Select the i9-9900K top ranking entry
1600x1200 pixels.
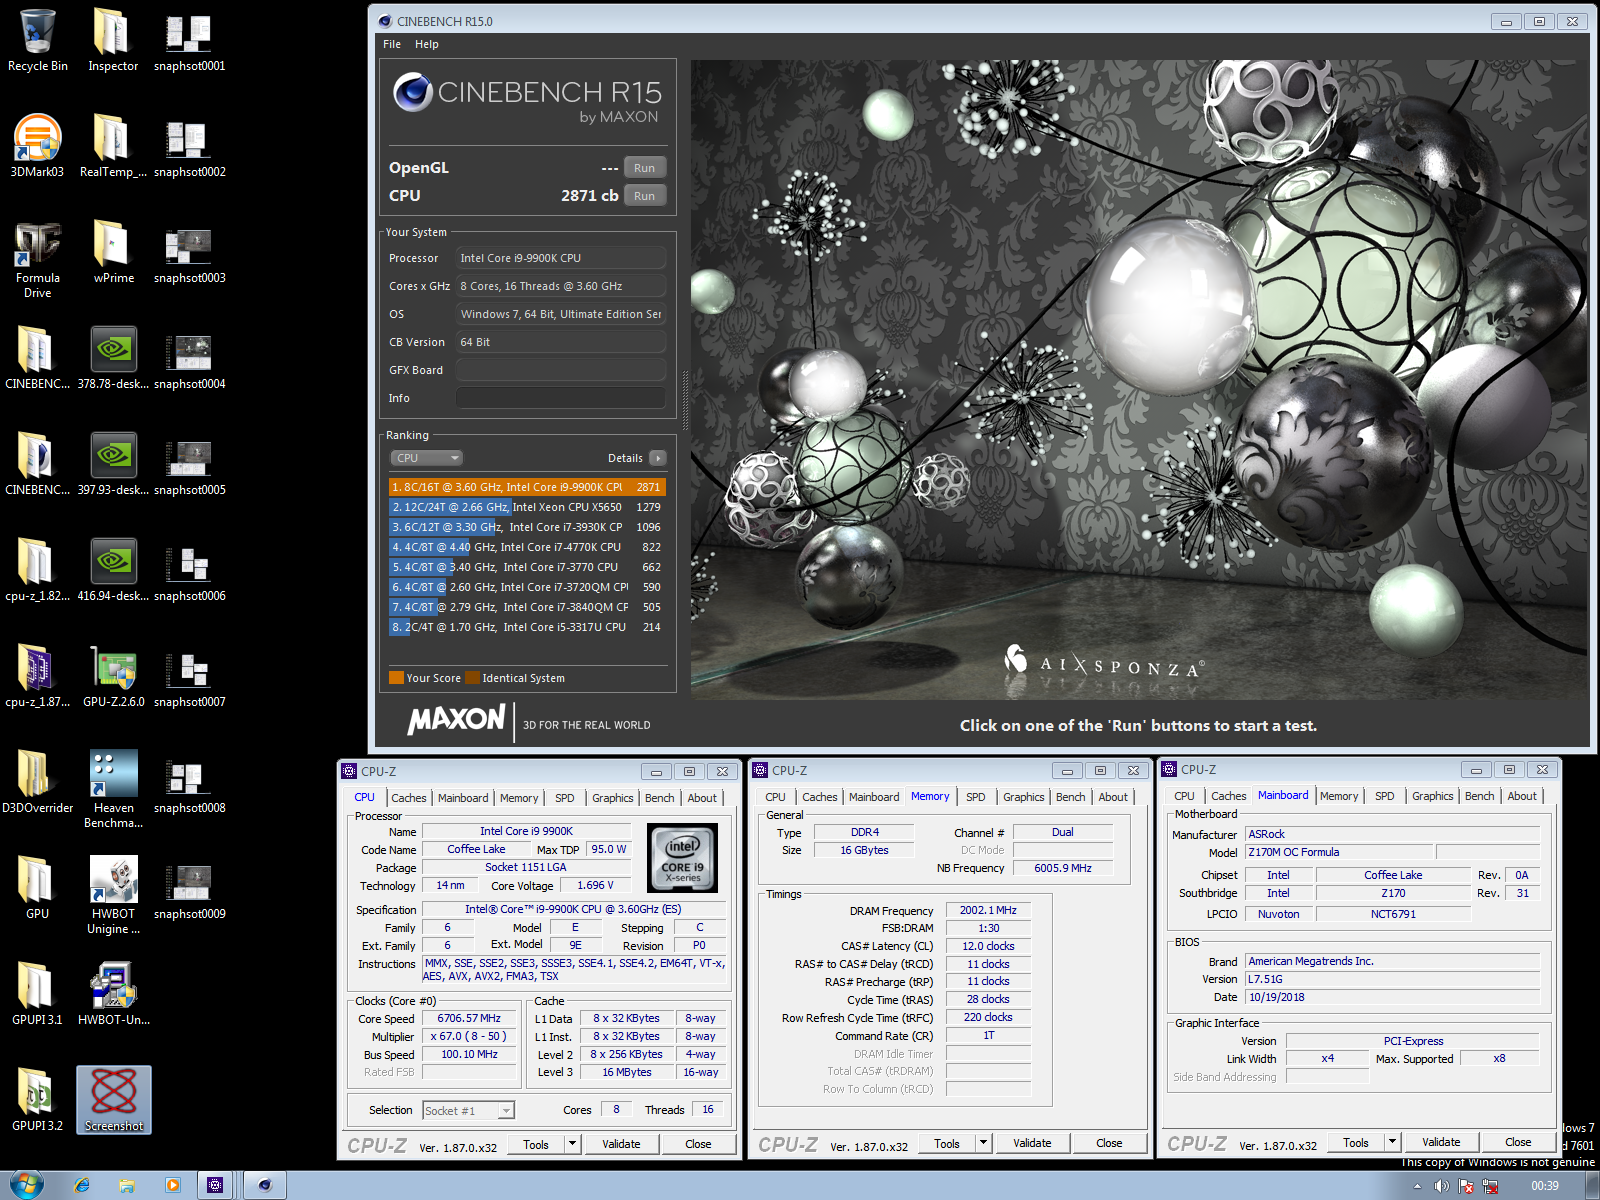tap(527, 487)
